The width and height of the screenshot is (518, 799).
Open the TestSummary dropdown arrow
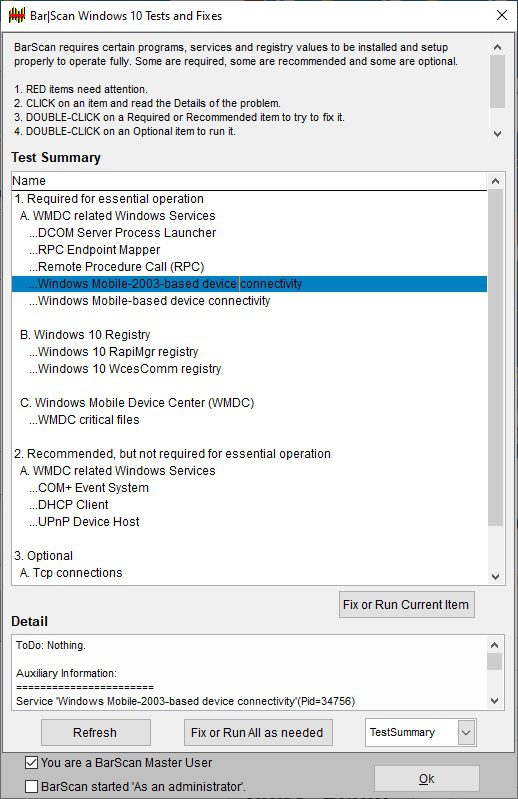(466, 733)
